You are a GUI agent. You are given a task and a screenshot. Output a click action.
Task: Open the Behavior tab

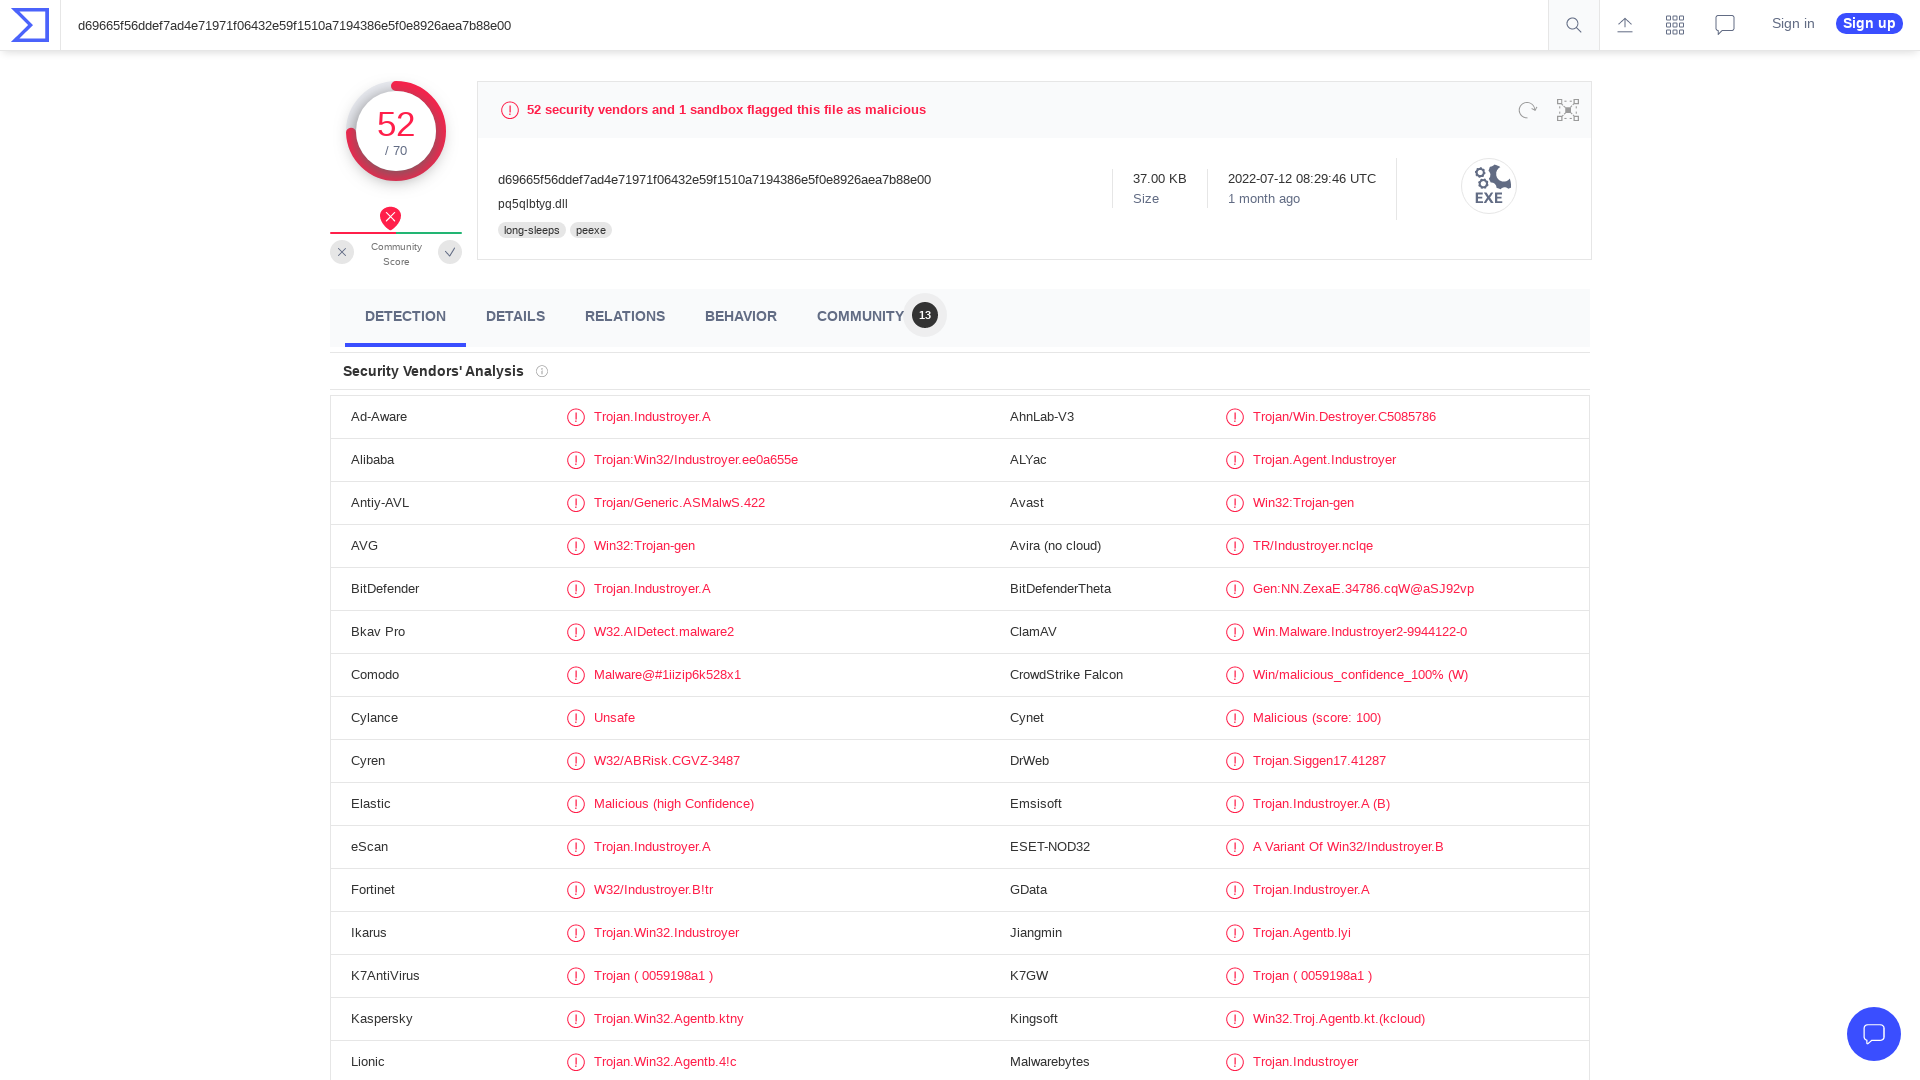pos(741,316)
